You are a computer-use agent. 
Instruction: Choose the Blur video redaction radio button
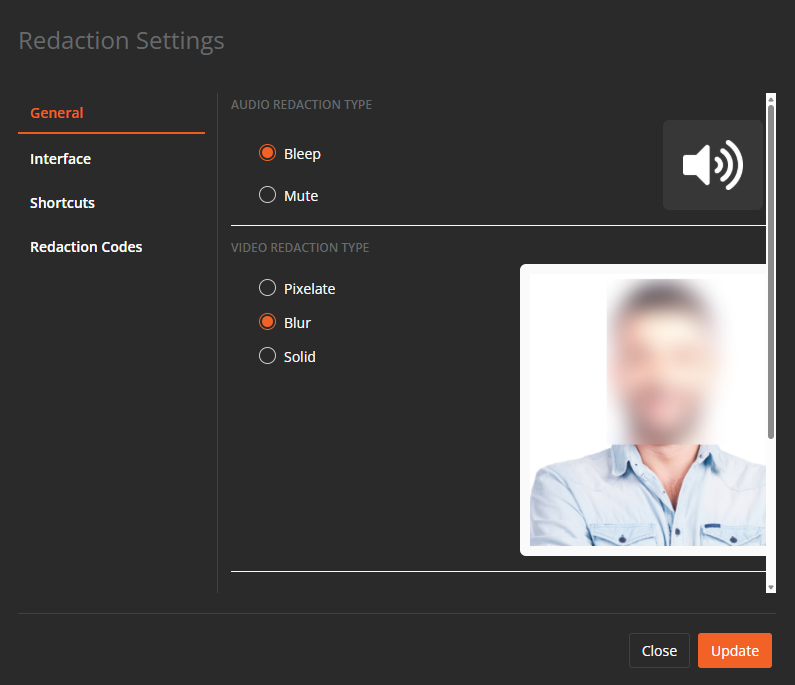point(267,323)
